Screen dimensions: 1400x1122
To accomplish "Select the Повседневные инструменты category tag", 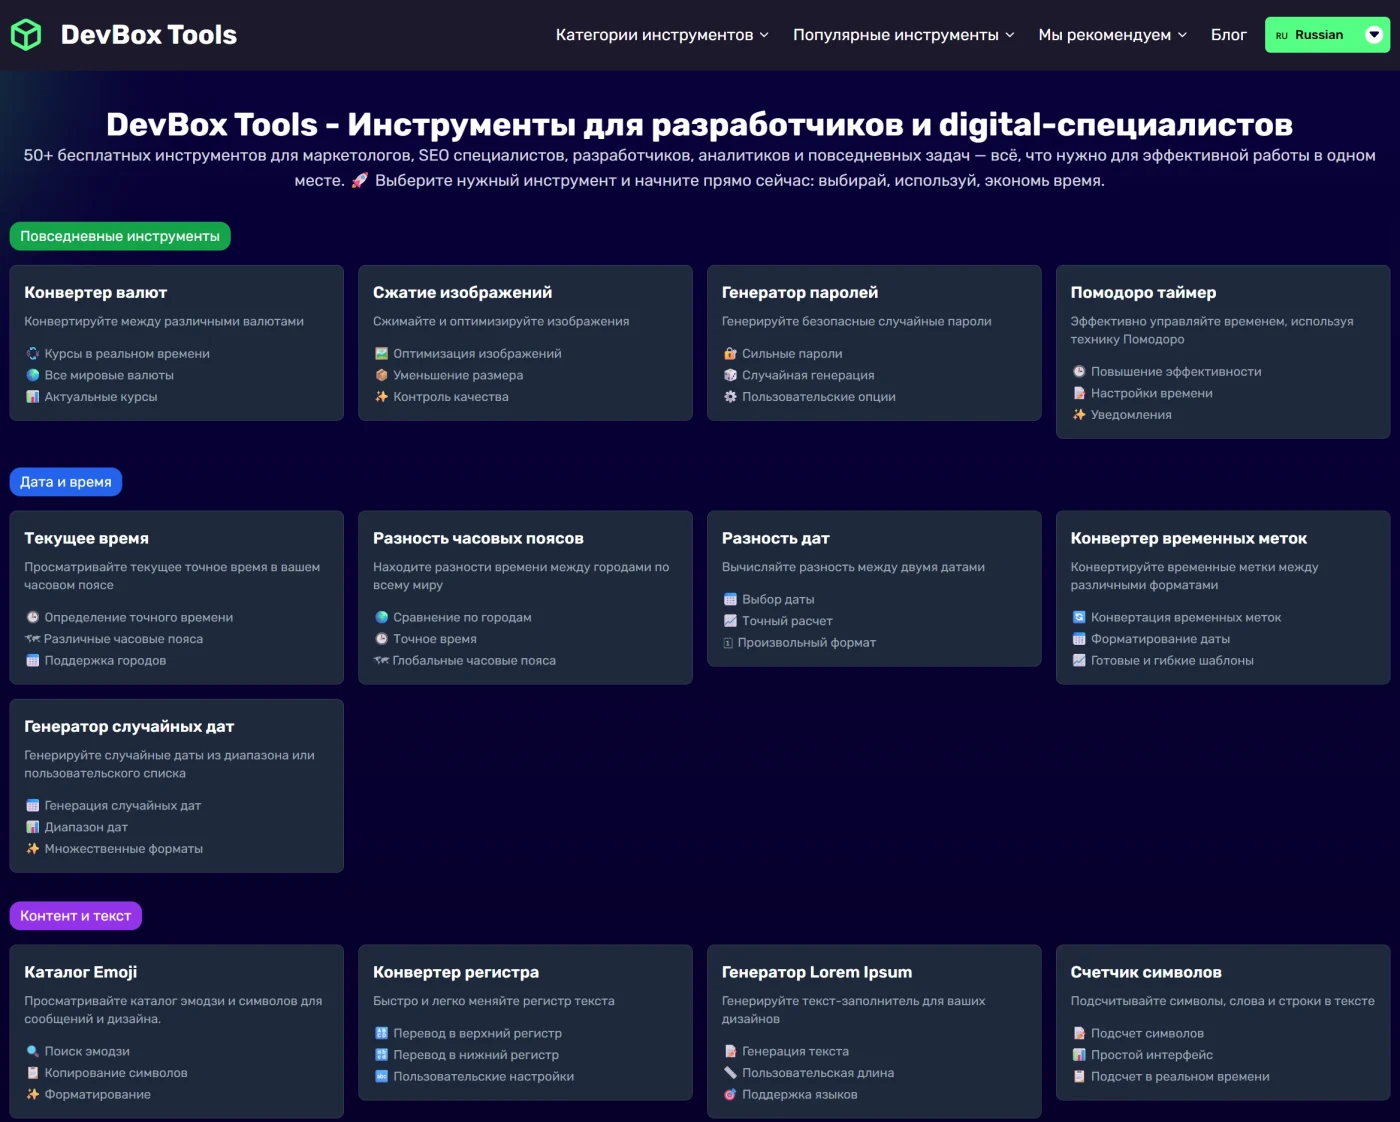I will (120, 236).
